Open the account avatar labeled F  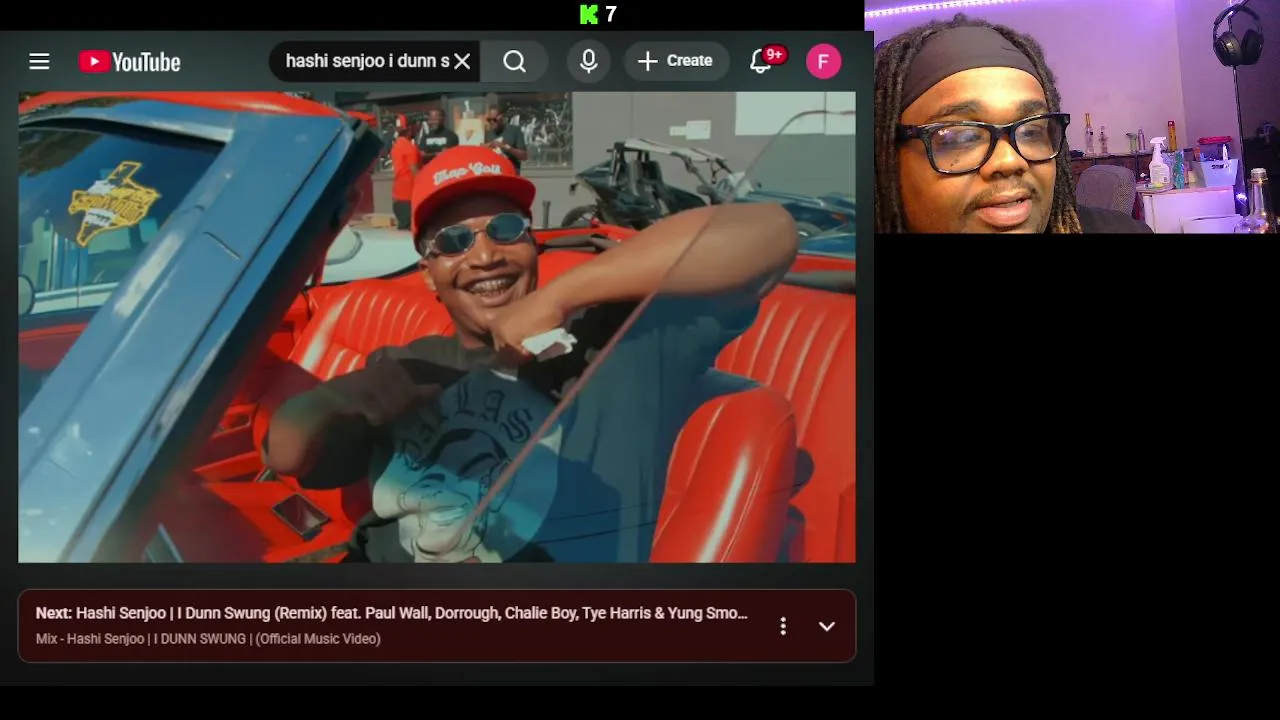(824, 62)
